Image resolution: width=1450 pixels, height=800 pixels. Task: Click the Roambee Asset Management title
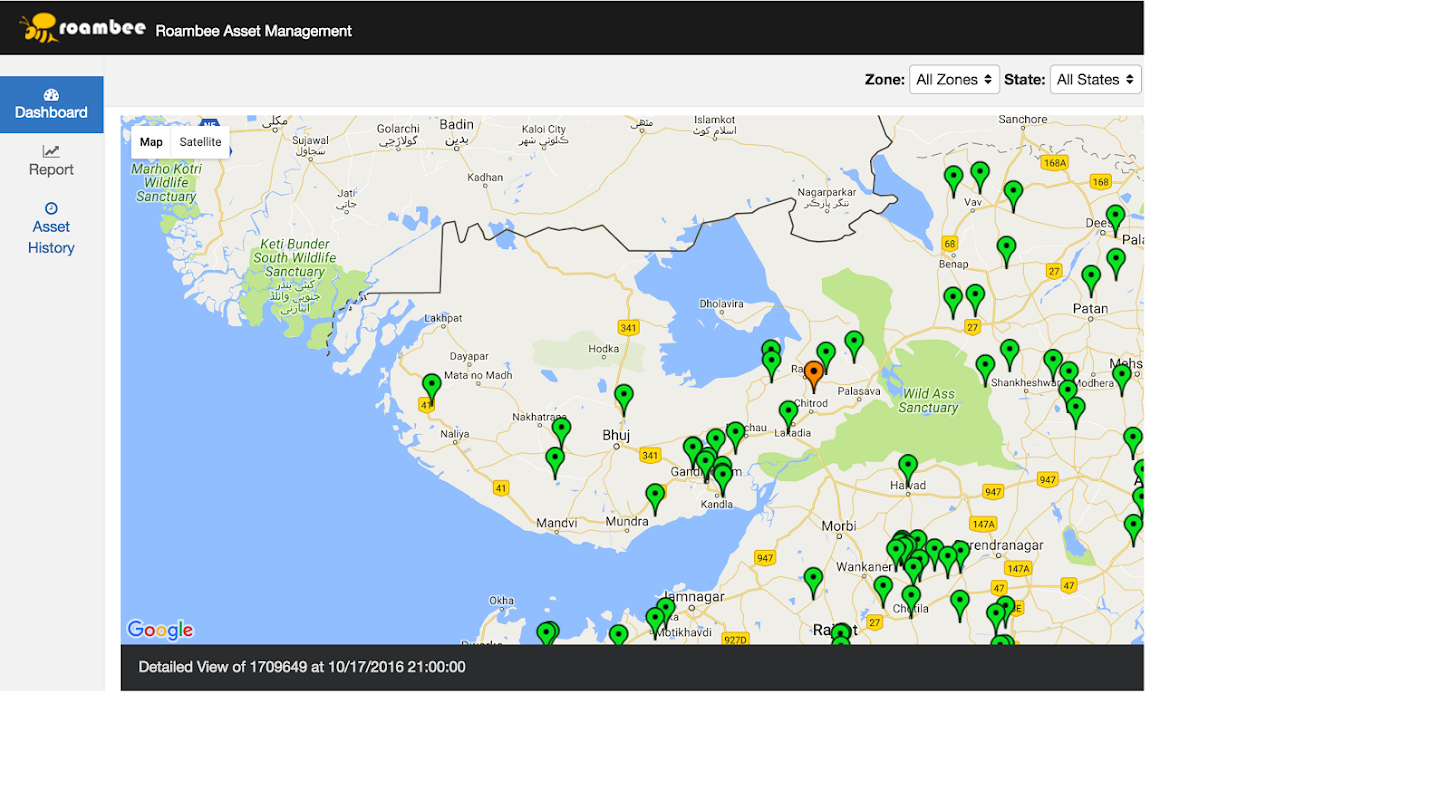[x=253, y=31]
